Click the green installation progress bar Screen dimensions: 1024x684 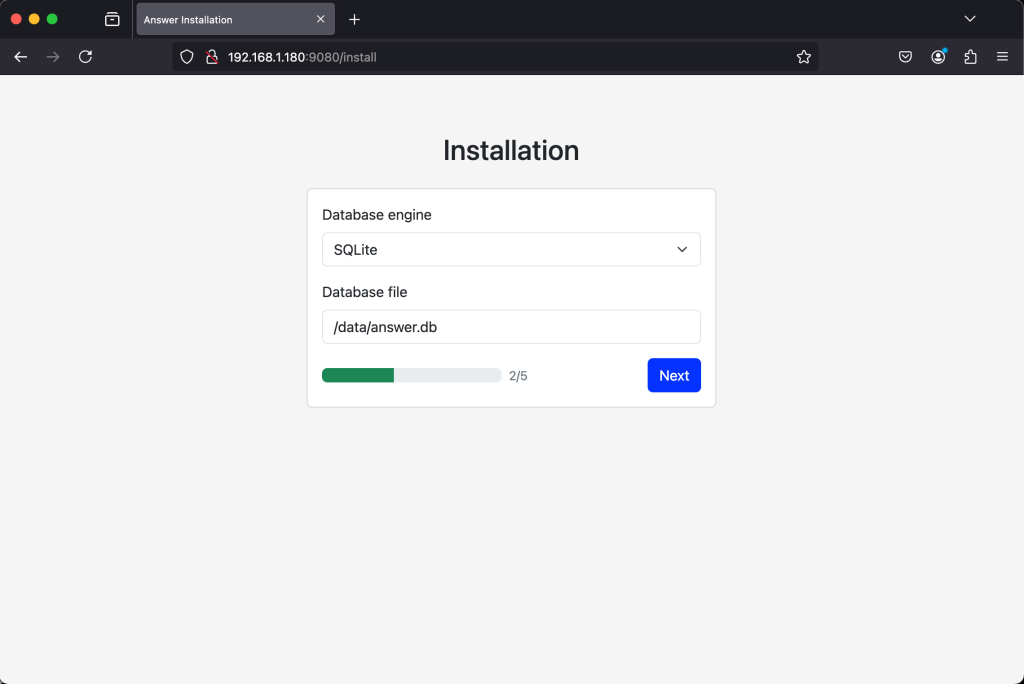pos(357,375)
